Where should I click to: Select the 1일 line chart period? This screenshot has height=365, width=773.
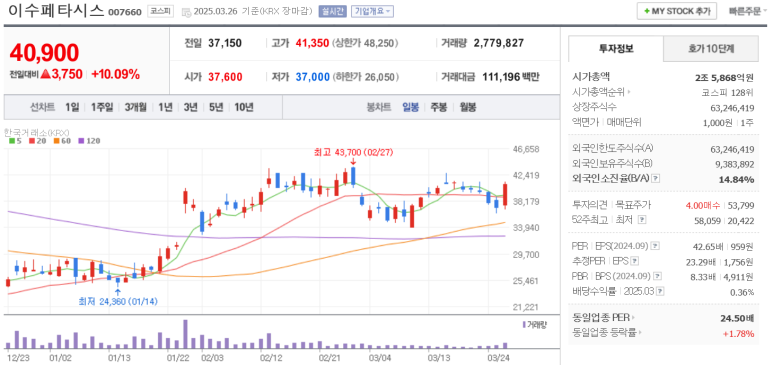(x=71, y=107)
